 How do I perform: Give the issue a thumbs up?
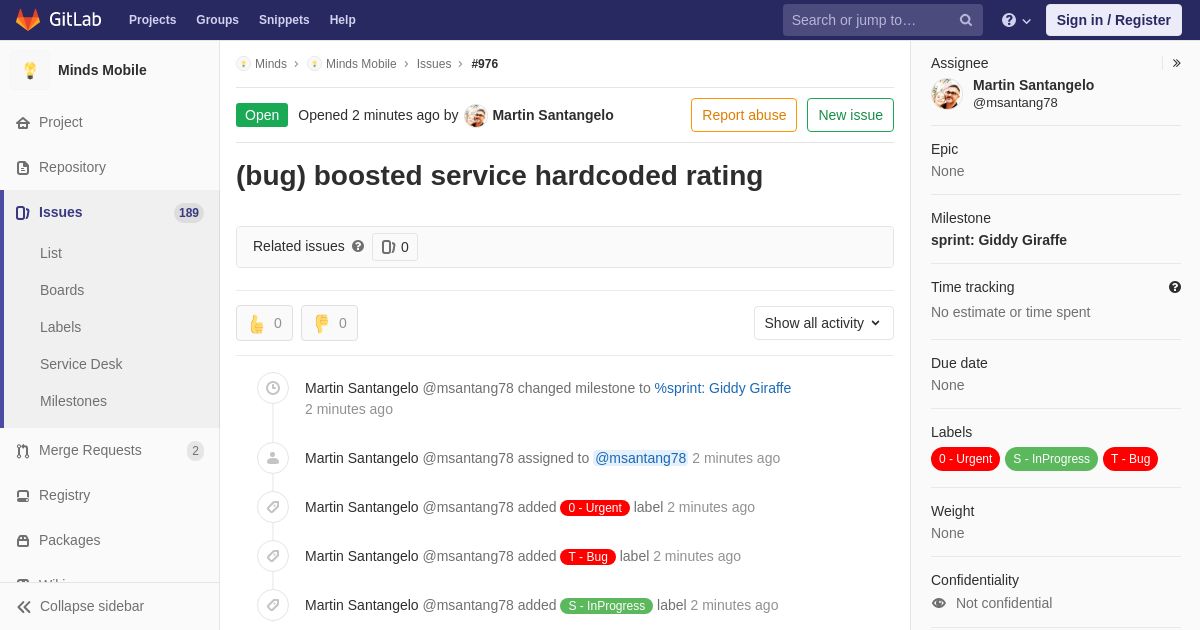264,323
